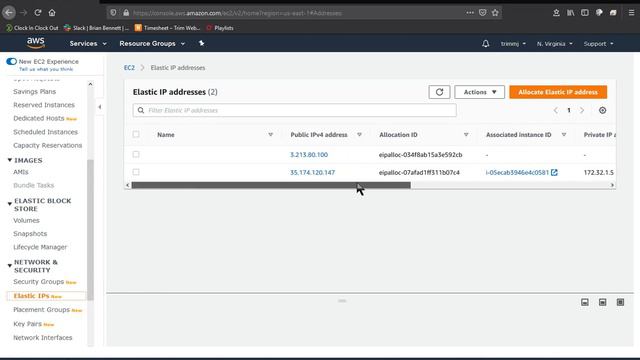Toggle the New EC2 Experience switch
The image size is (640, 360).
11,62
